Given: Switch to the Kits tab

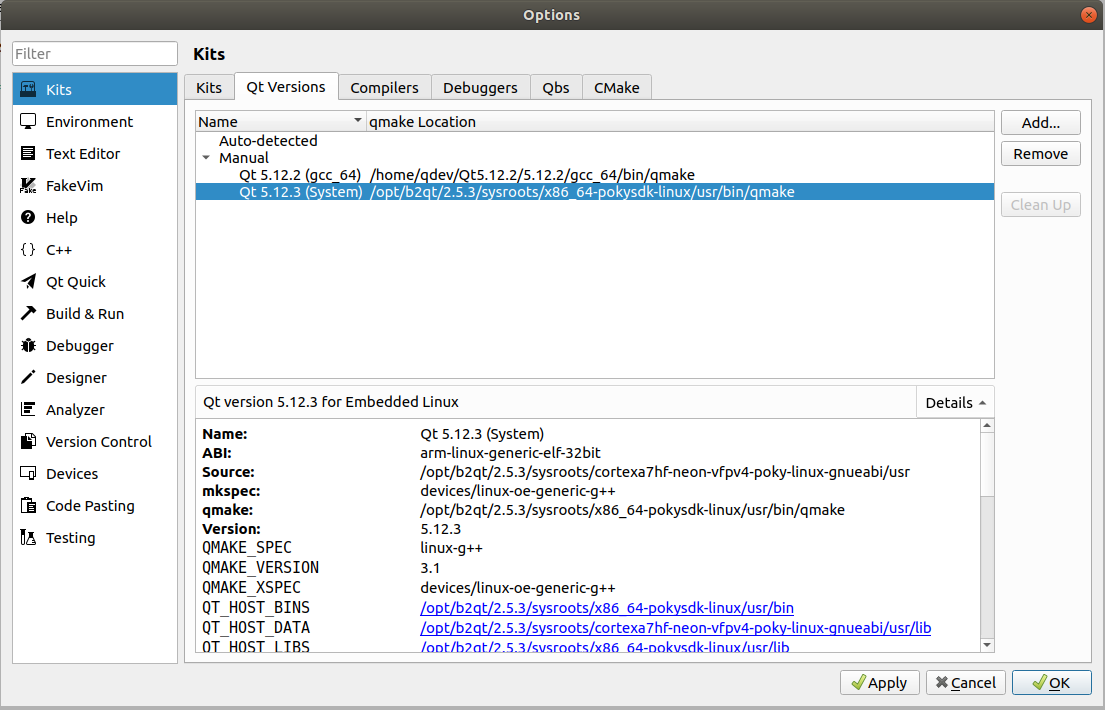Looking at the screenshot, I should [x=209, y=87].
